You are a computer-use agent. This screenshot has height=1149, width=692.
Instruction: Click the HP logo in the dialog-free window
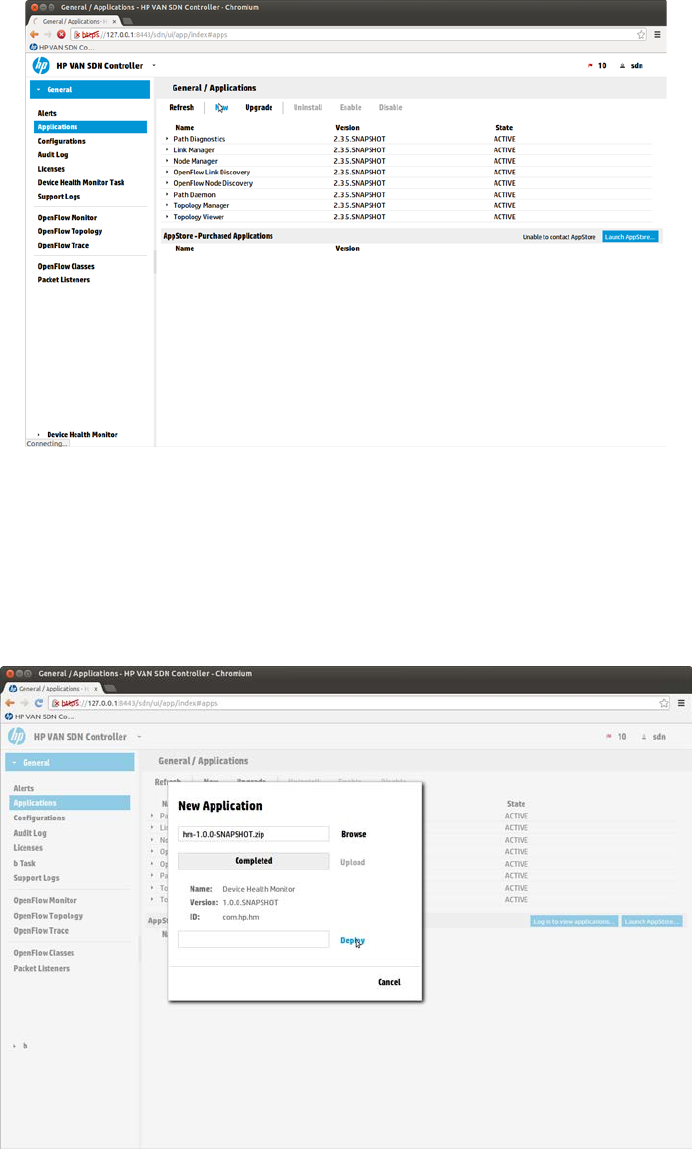[x=41, y=65]
